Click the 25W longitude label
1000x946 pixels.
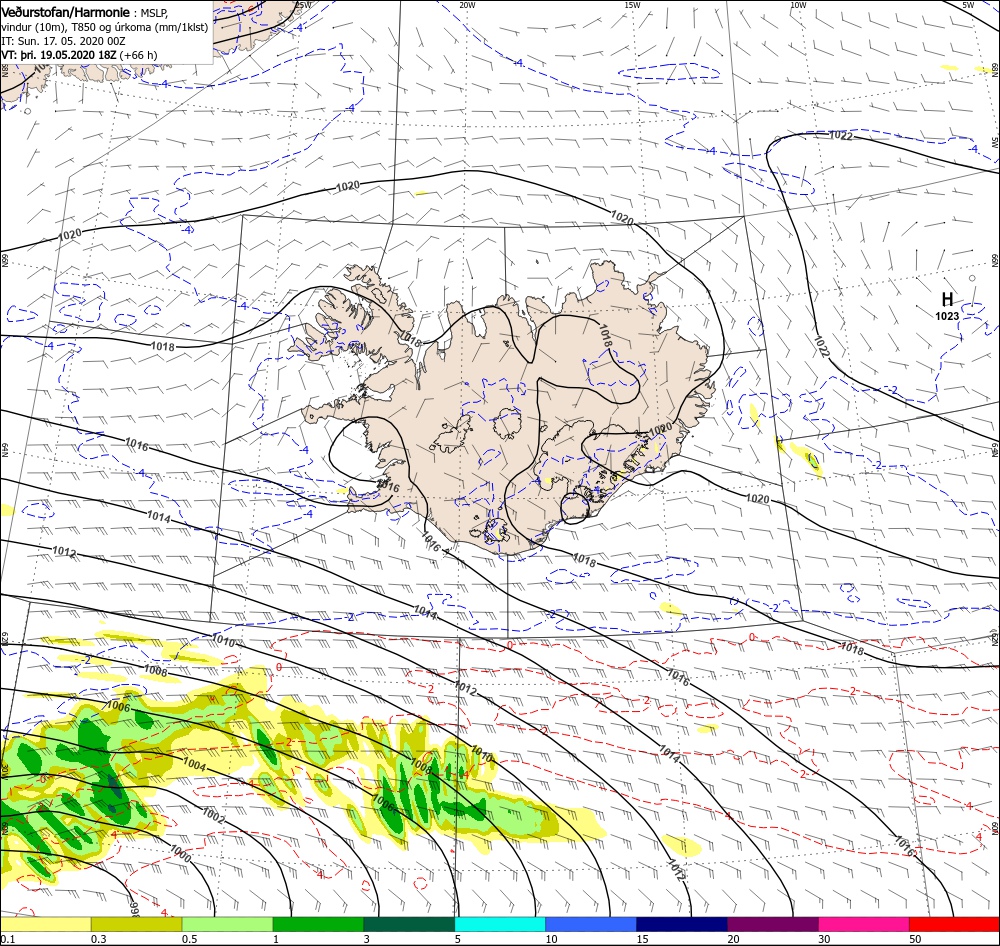click(x=304, y=5)
